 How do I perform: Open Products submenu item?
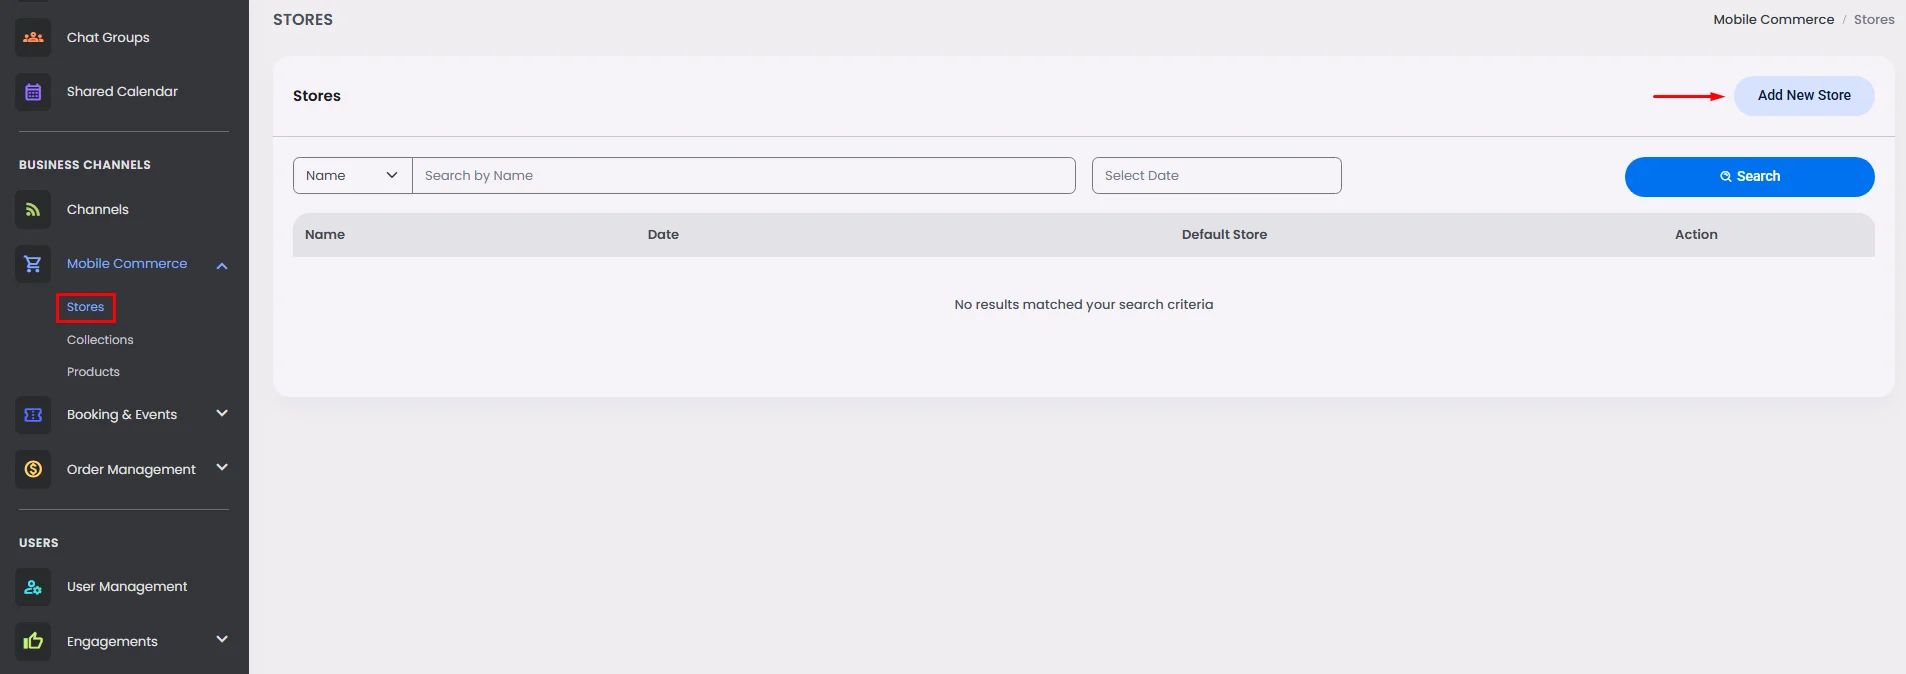[93, 372]
